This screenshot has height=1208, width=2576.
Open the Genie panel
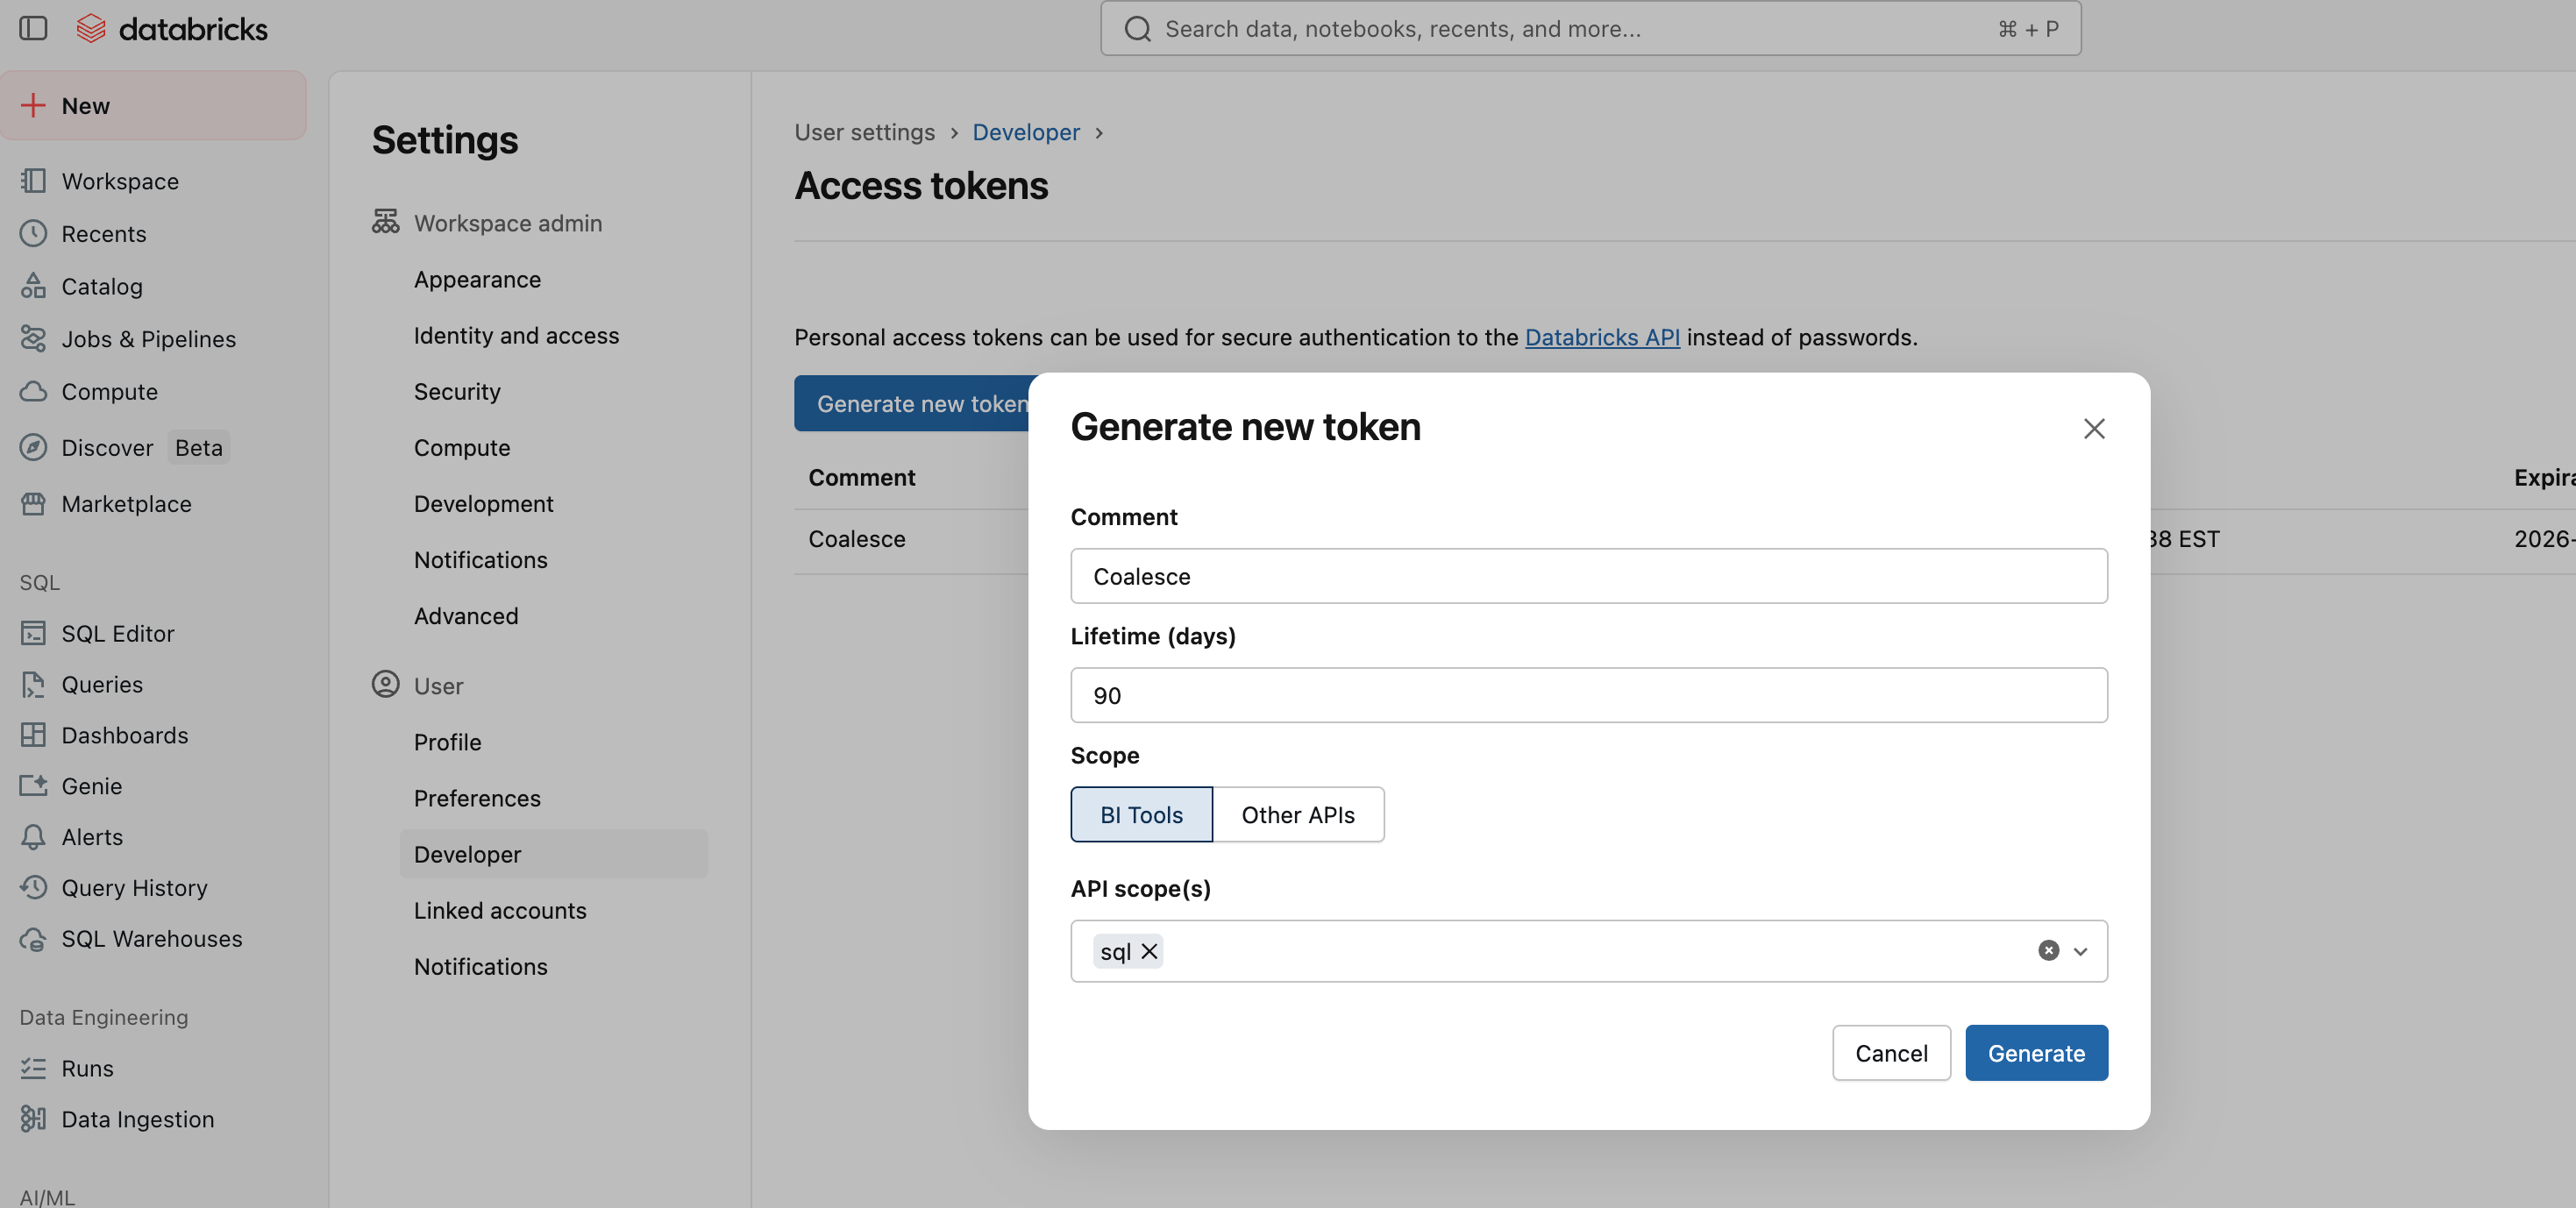coord(92,786)
